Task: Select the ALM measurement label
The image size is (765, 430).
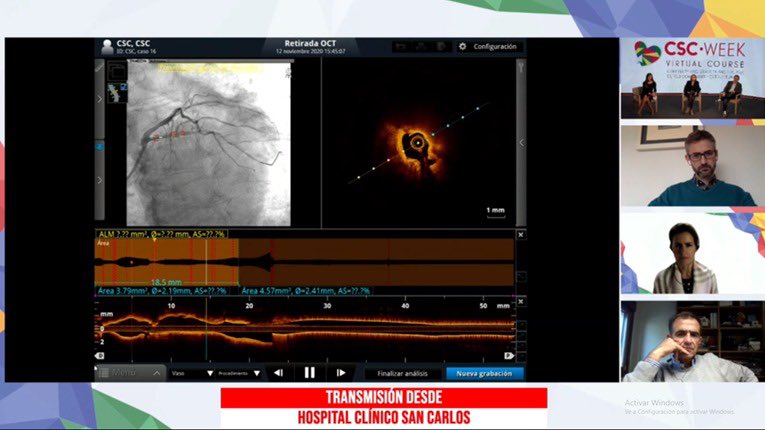Action: 161,234
